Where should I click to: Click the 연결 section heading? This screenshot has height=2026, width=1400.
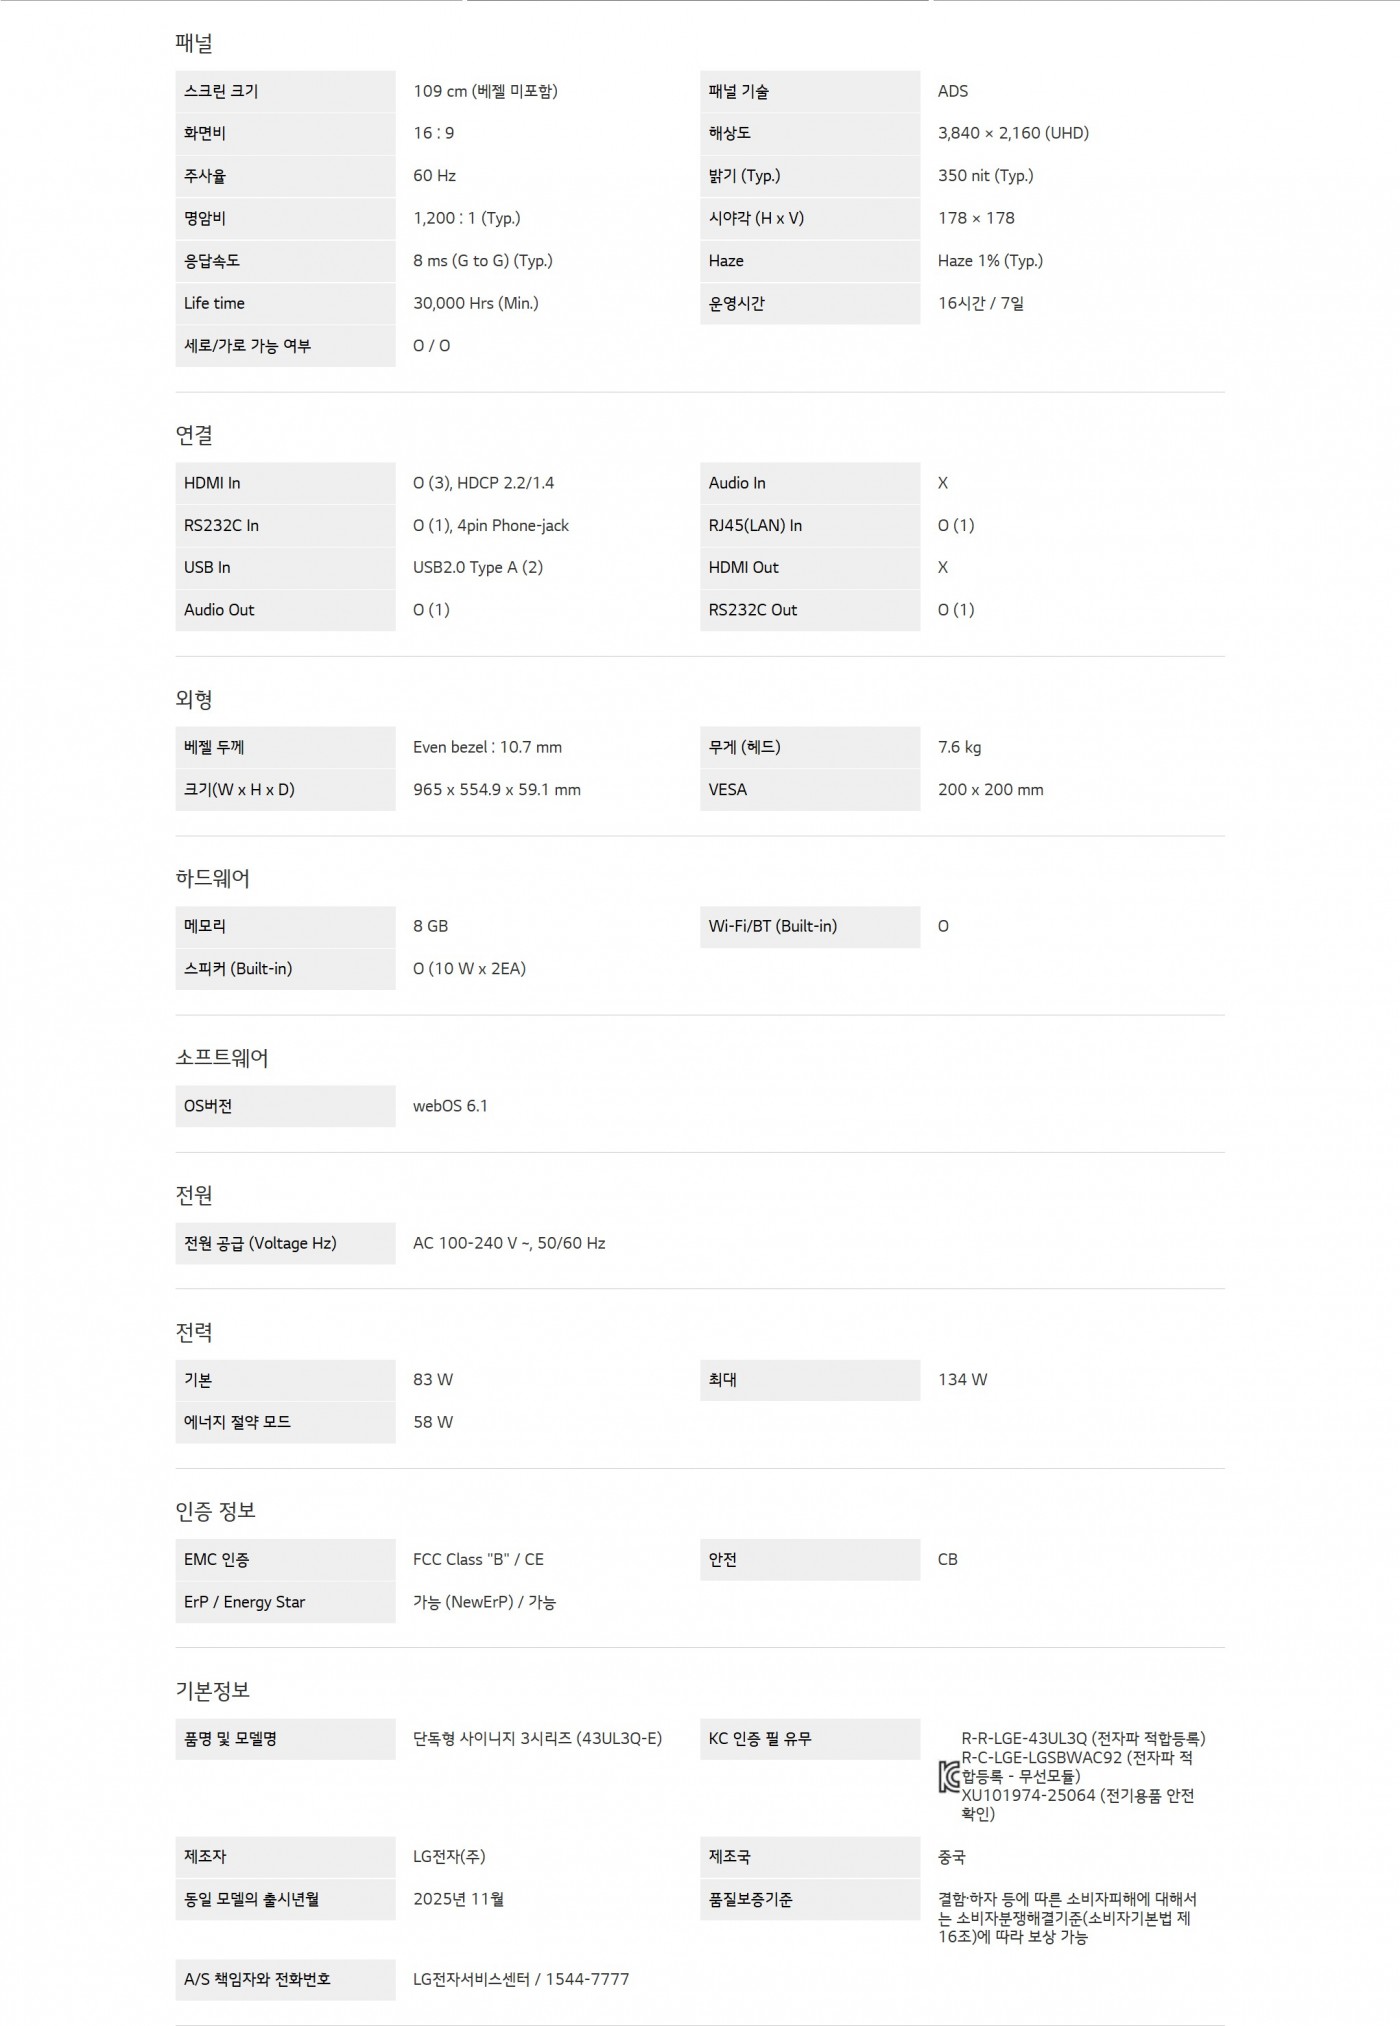coord(194,435)
